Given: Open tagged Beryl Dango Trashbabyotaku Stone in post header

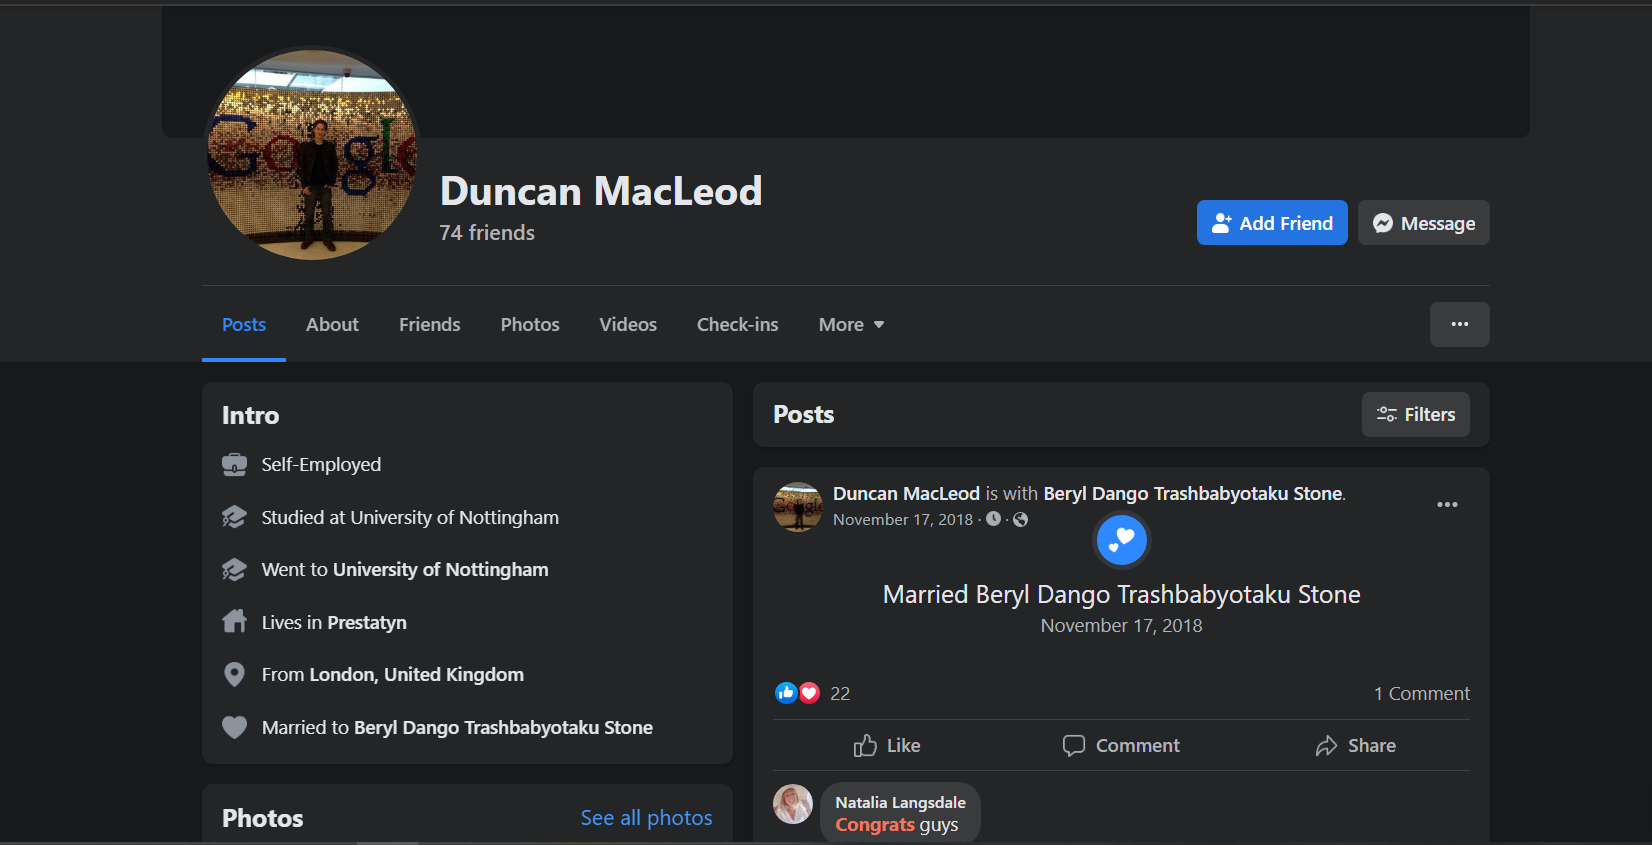Looking at the screenshot, I should point(1193,493).
